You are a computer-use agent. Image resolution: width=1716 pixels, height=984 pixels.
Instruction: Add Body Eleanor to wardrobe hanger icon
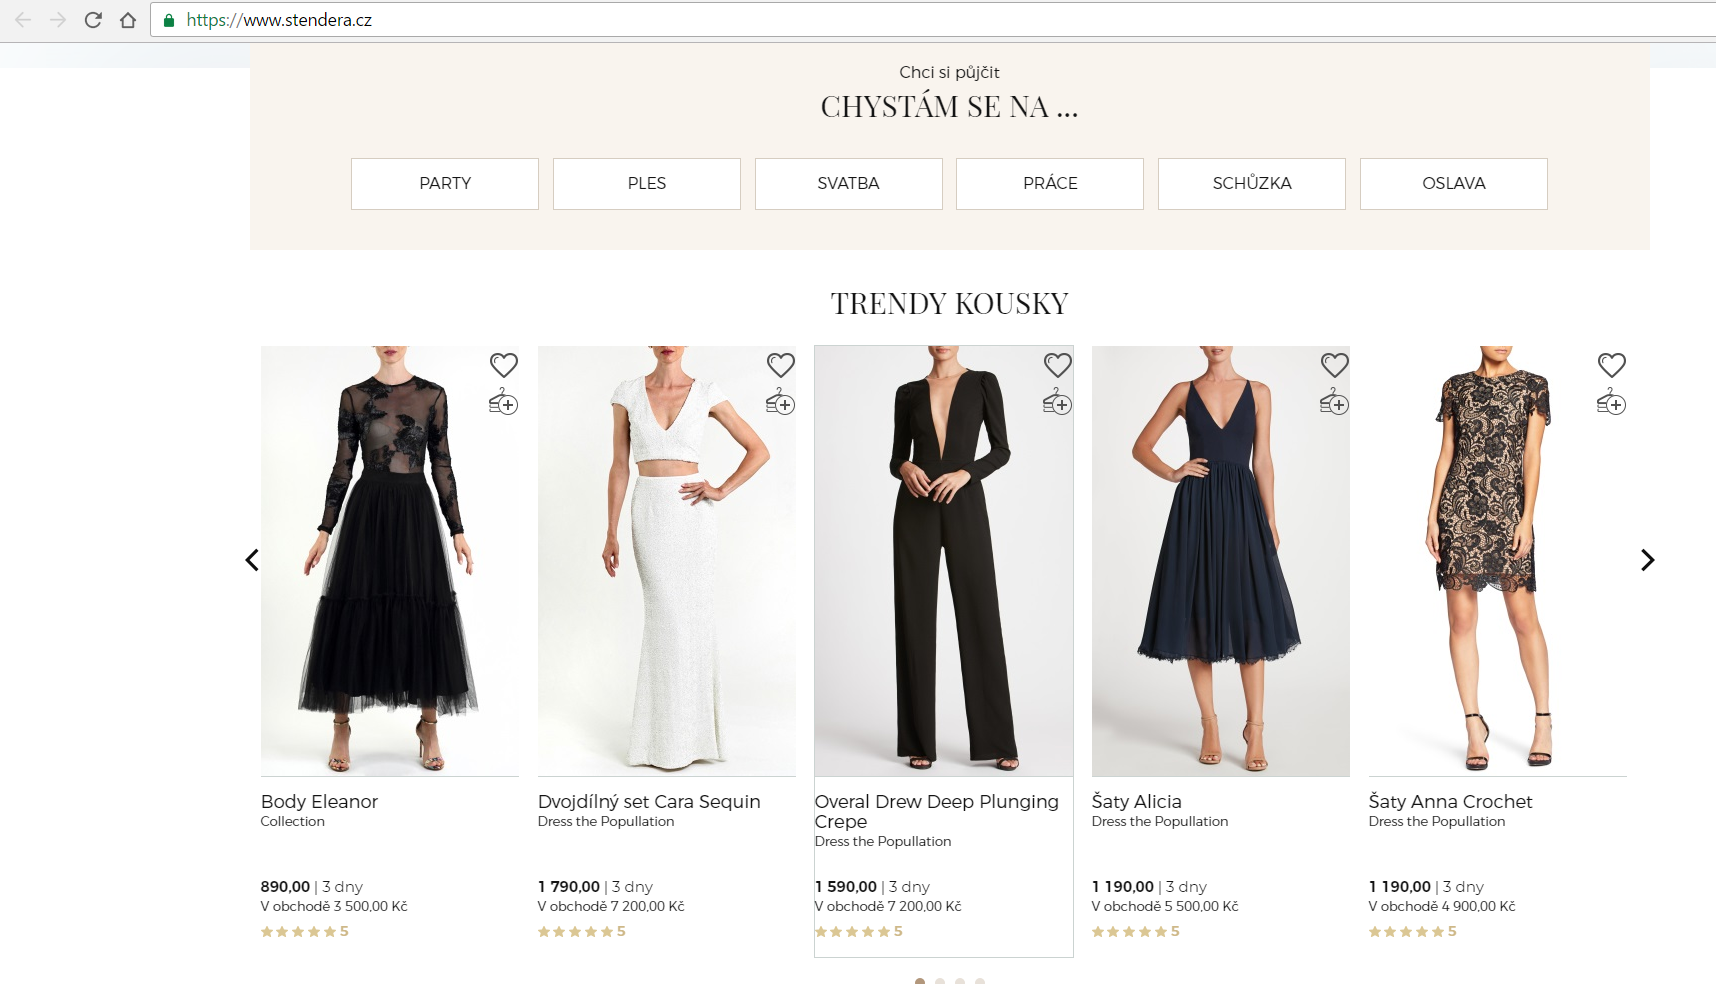click(x=503, y=402)
